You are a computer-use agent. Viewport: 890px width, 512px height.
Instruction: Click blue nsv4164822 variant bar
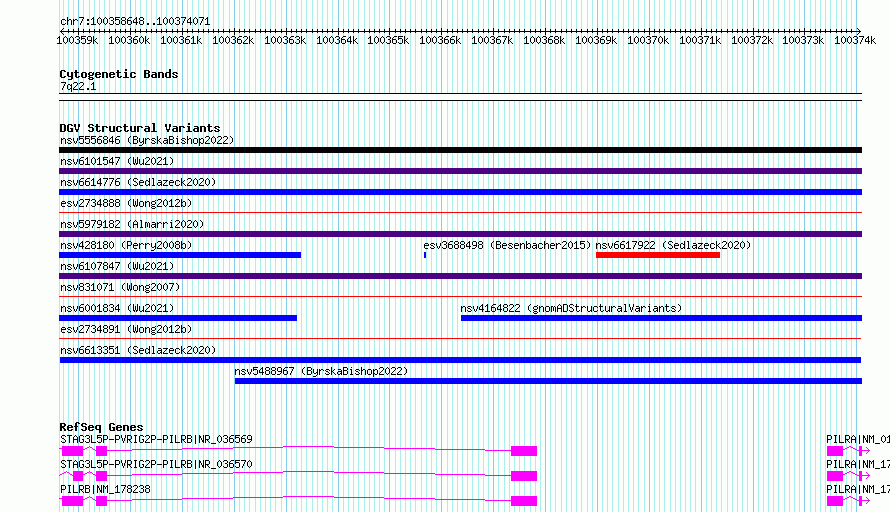coord(661,318)
